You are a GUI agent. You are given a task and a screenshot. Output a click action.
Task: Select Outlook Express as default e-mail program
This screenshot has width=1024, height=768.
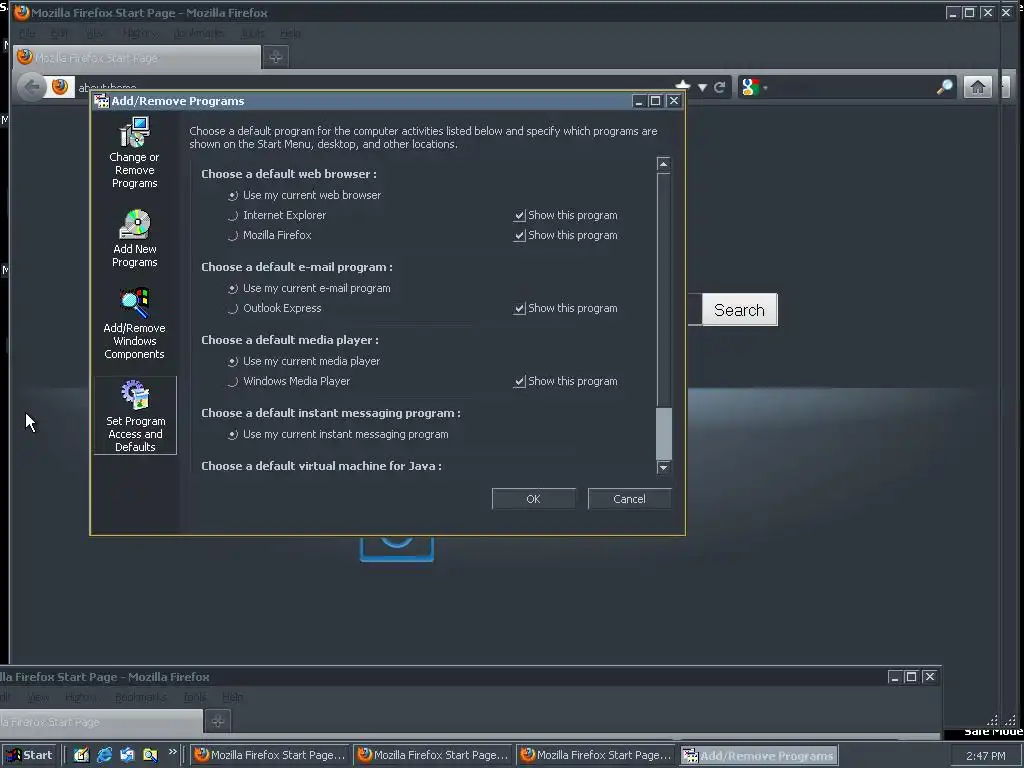pos(274,308)
